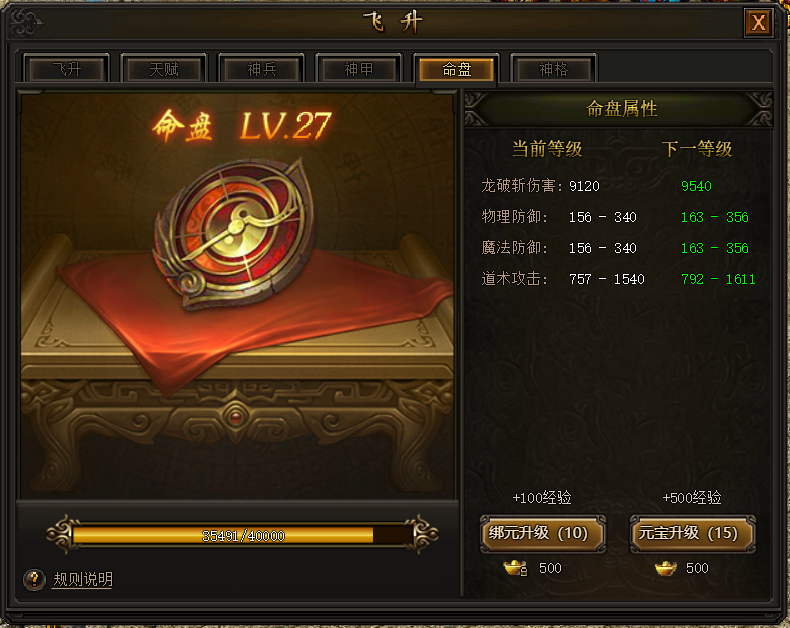The width and height of the screenshot is (790, 628).
Task: Go to the 神甲 tab
Action: [x=359, y=69]
